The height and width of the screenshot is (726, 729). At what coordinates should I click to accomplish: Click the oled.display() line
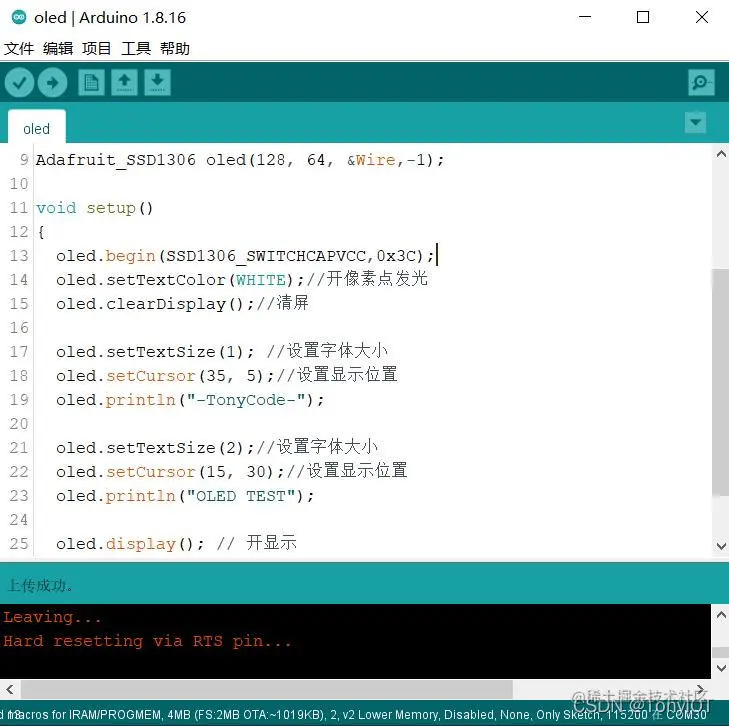tap(176, 544)
